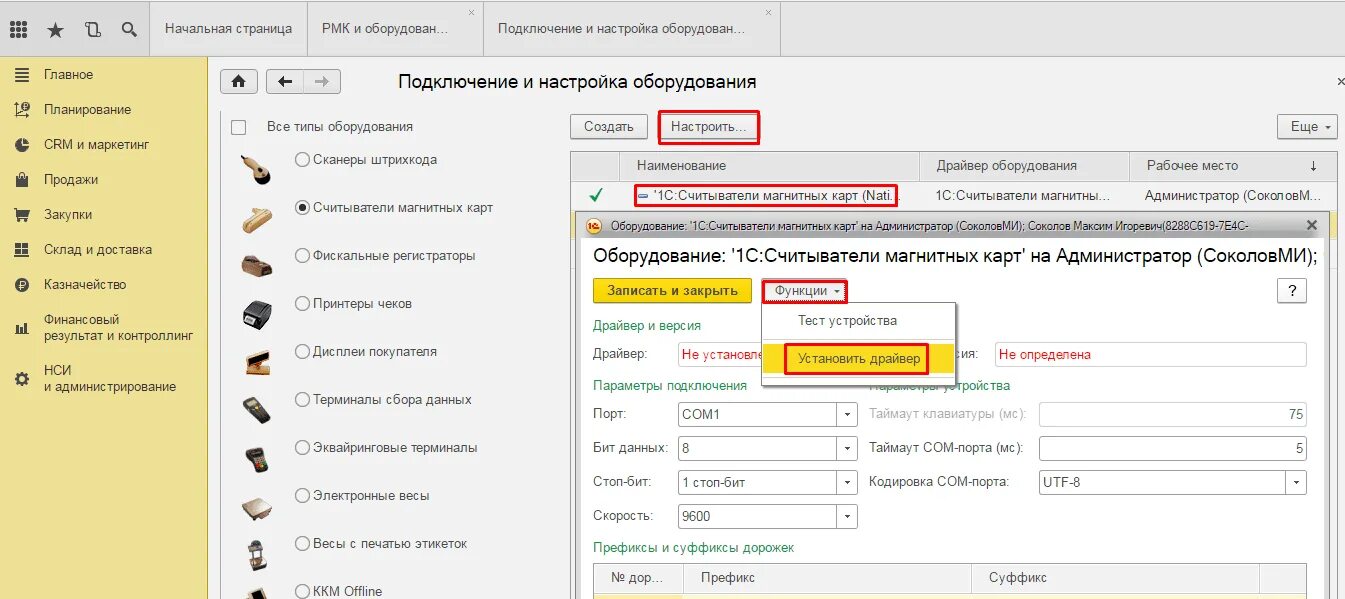Select the Фискальные регистраторы radio button
This screenshot has width=1345, height=599.
click(x=302, y=256)
